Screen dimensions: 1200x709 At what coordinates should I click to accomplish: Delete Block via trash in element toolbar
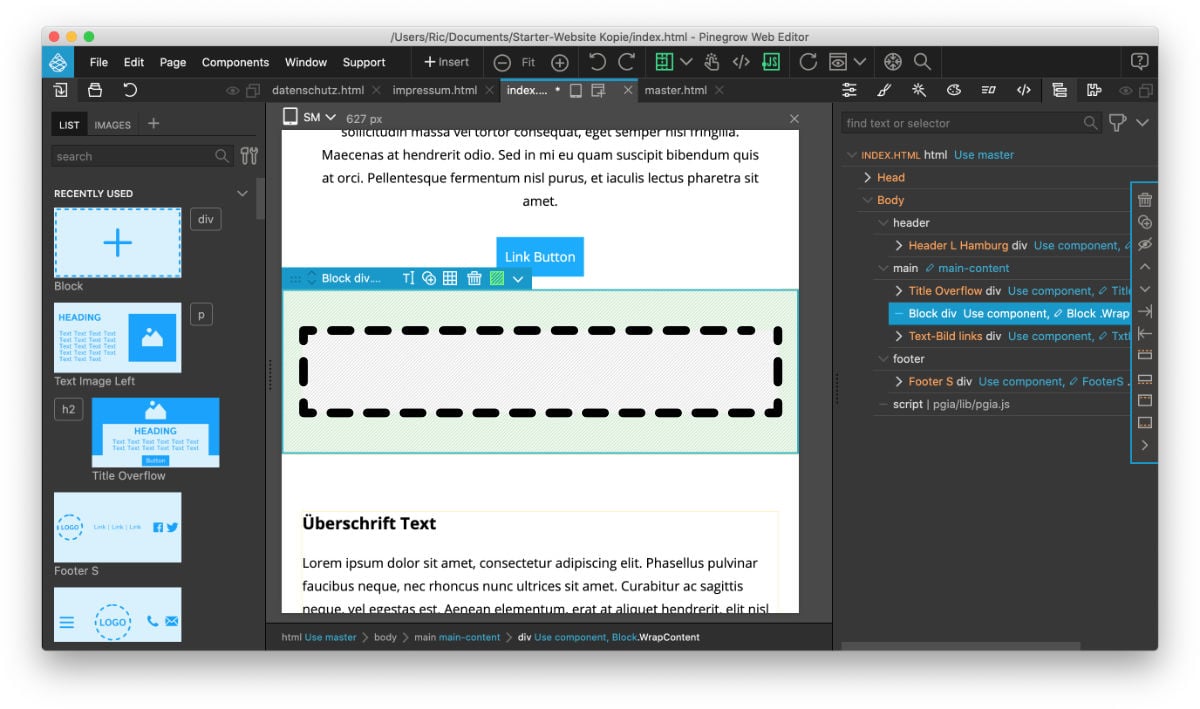[474, 279]
